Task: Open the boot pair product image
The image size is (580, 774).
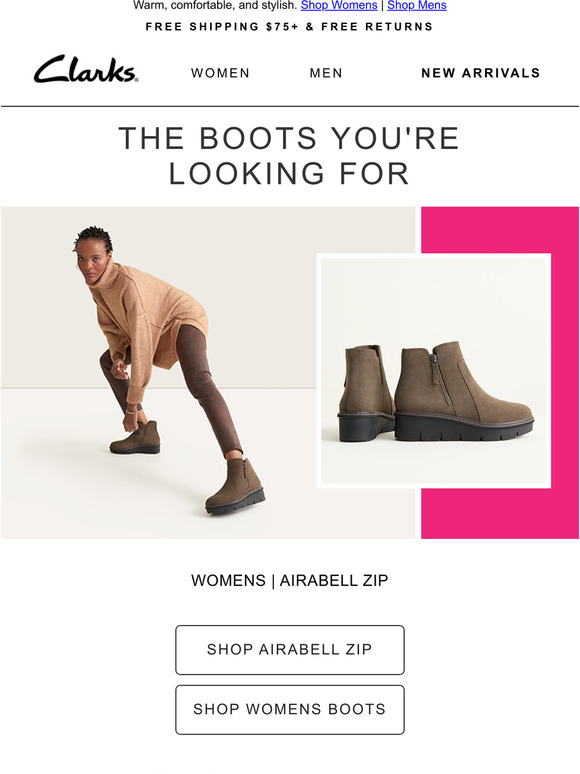Action: coord(433,371)
